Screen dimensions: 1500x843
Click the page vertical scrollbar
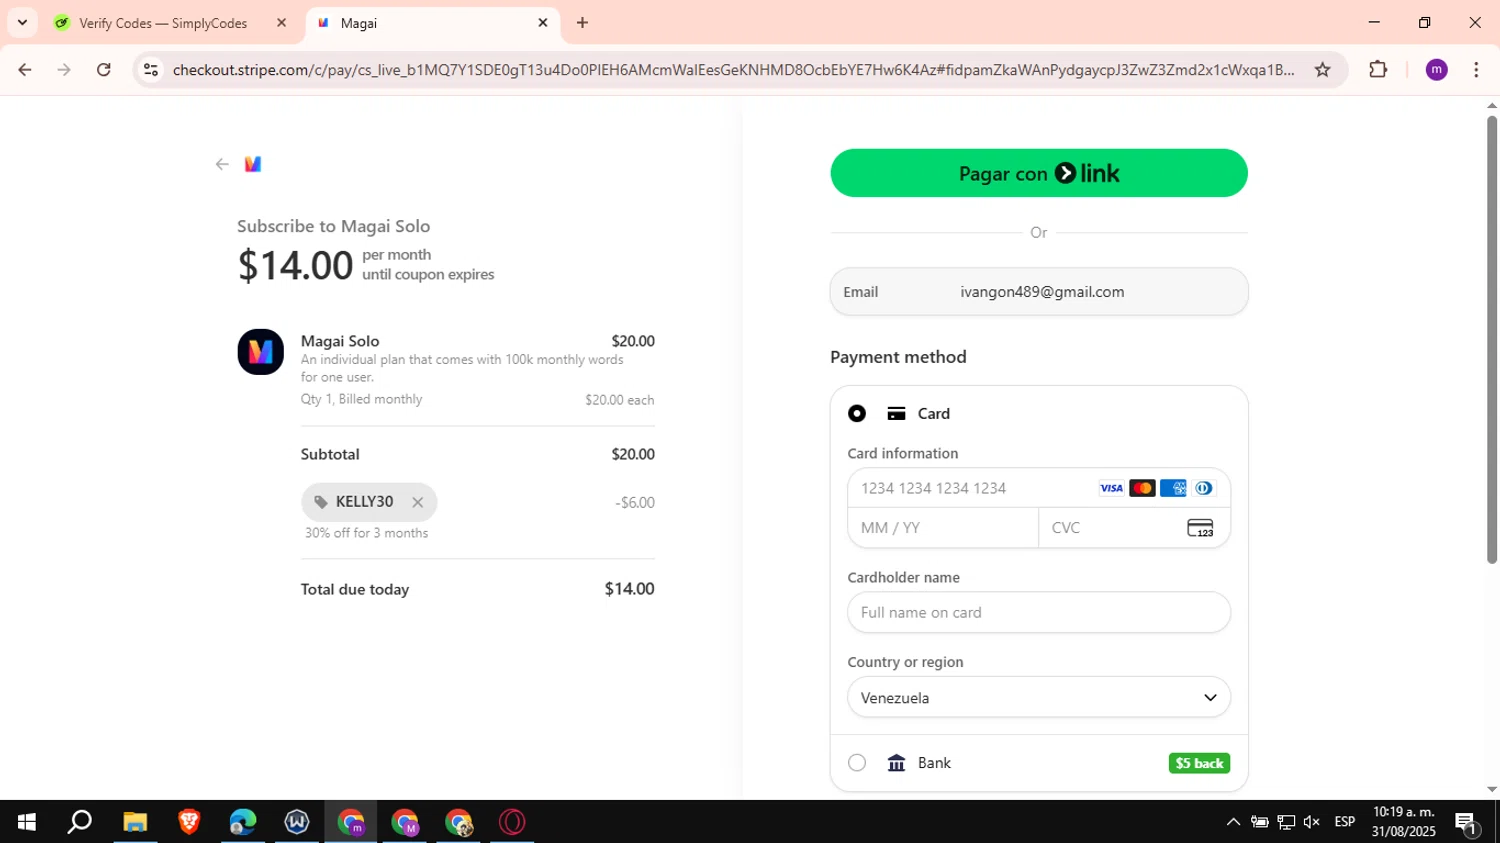(x=1492, y=340)
